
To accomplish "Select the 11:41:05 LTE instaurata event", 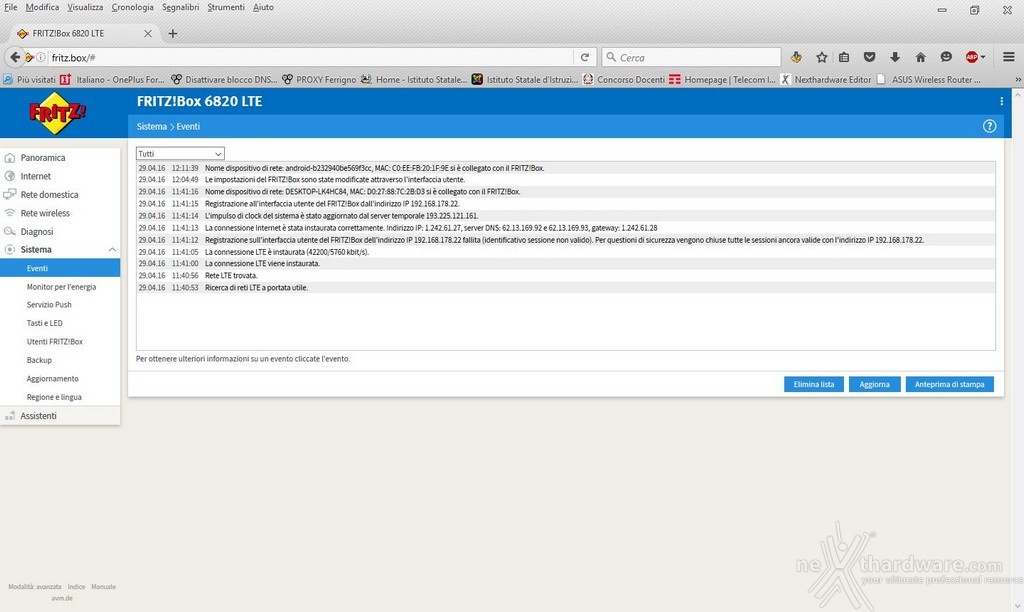I will tap(566, 251).
